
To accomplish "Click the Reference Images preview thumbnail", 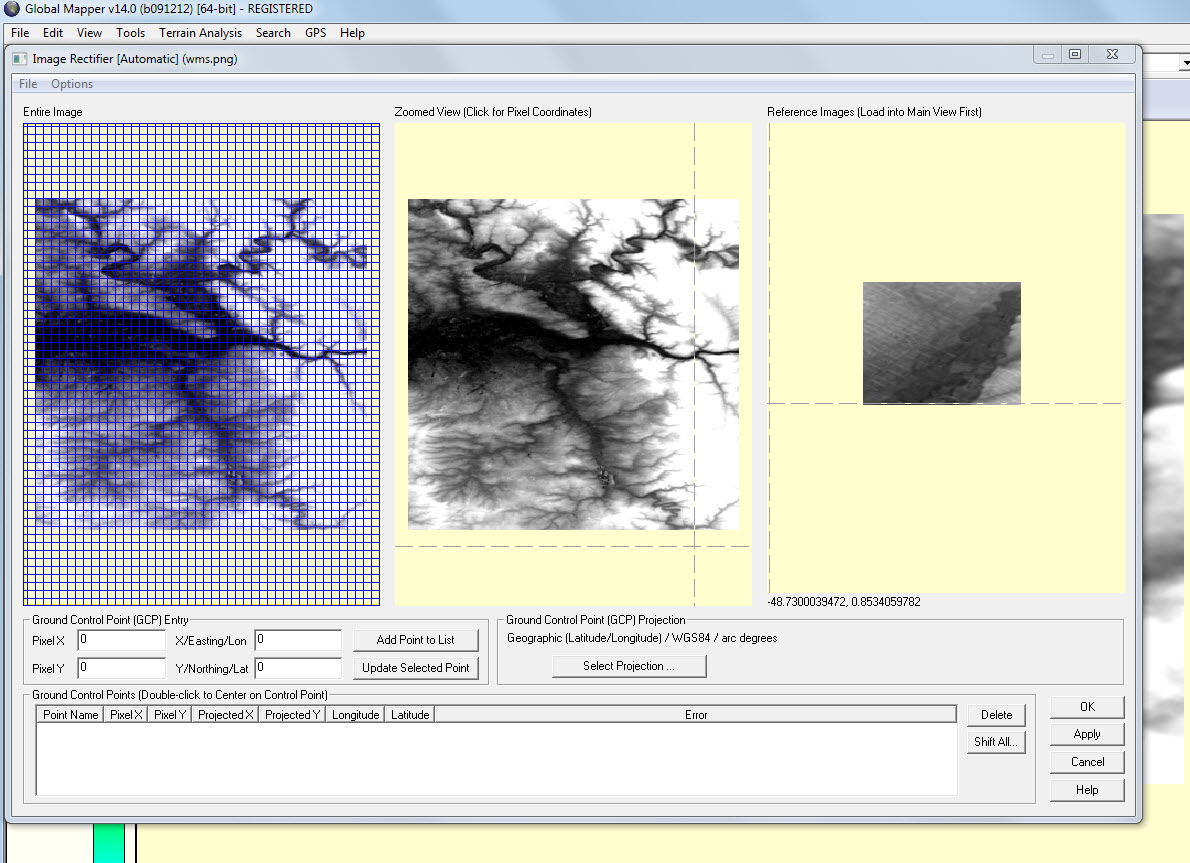I will (x=941, y=343).
